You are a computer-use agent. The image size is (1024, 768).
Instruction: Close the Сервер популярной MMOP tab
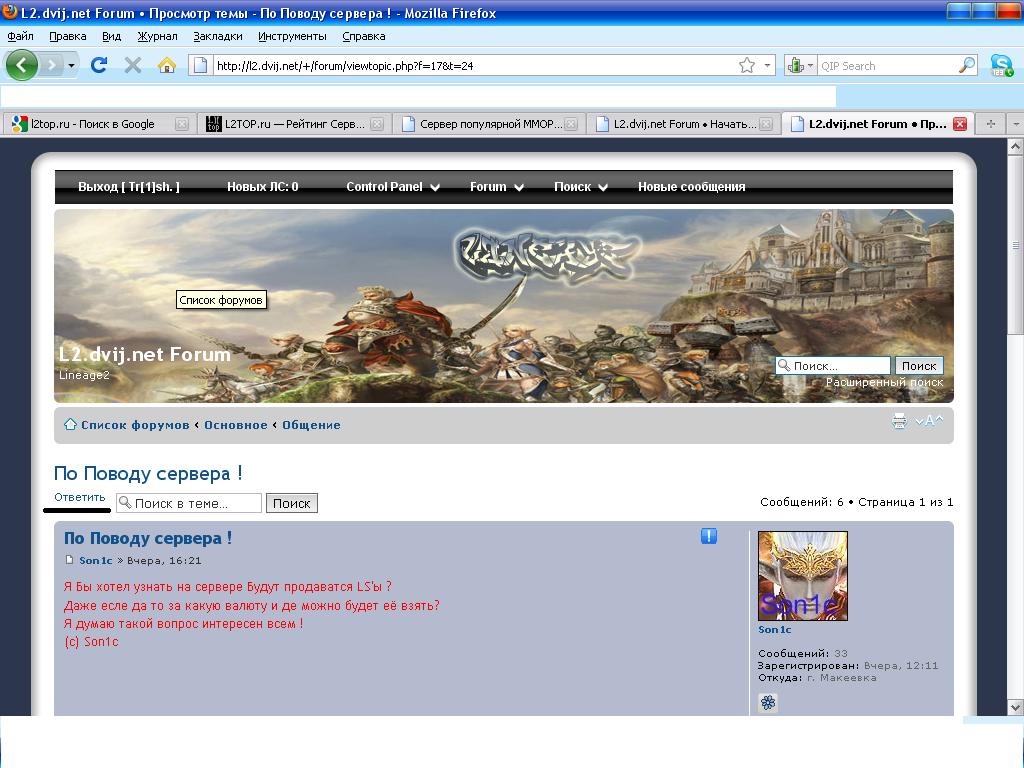click(x=571, y=124)
